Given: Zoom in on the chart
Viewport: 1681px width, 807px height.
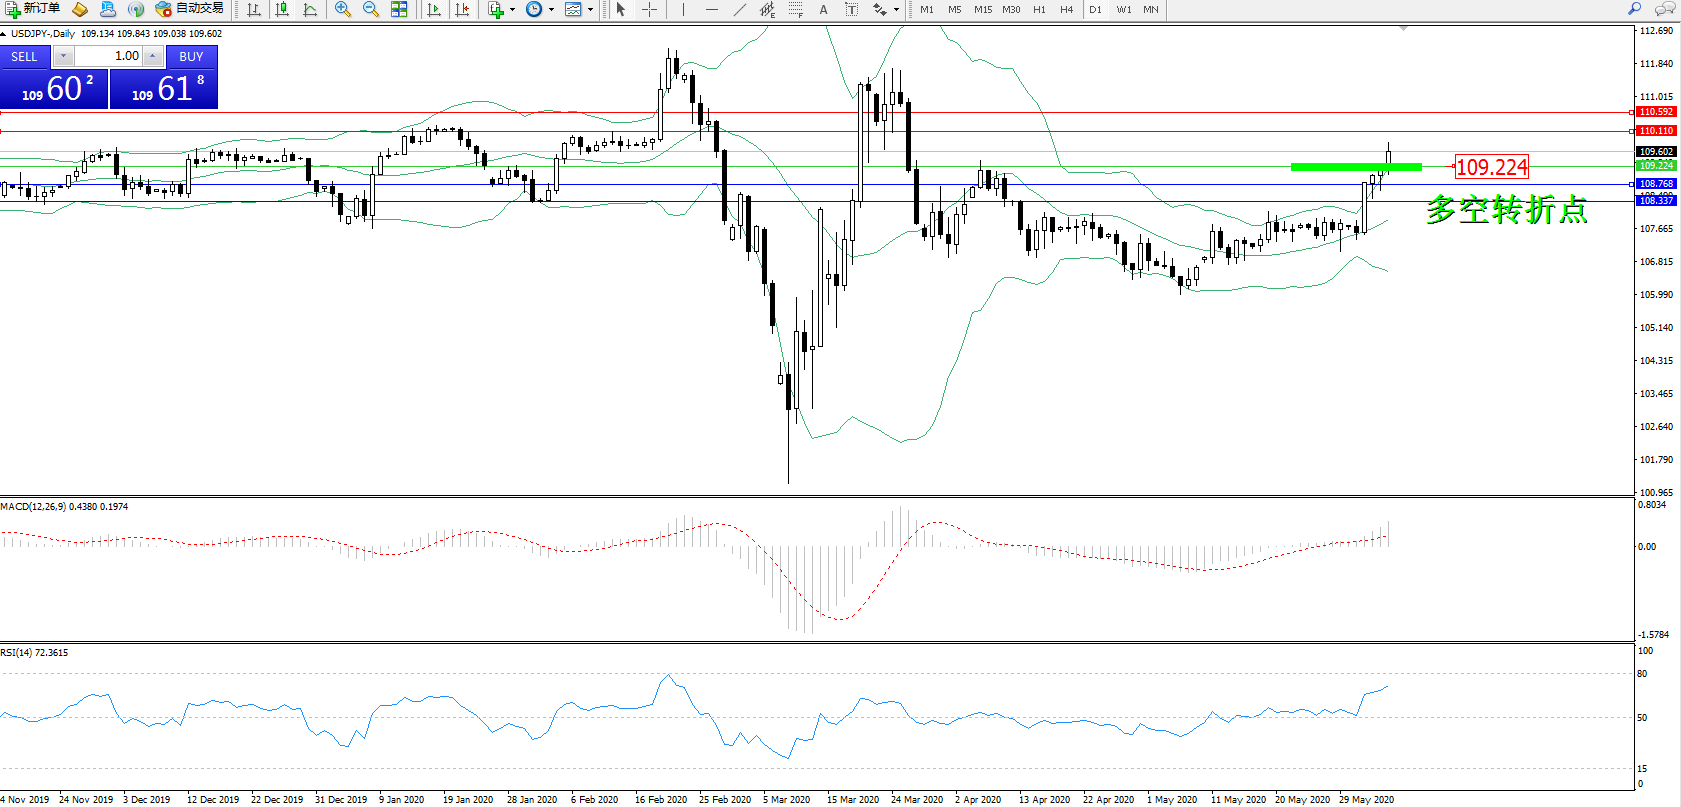Looking at the screenshot, I should tap(343, 9).
